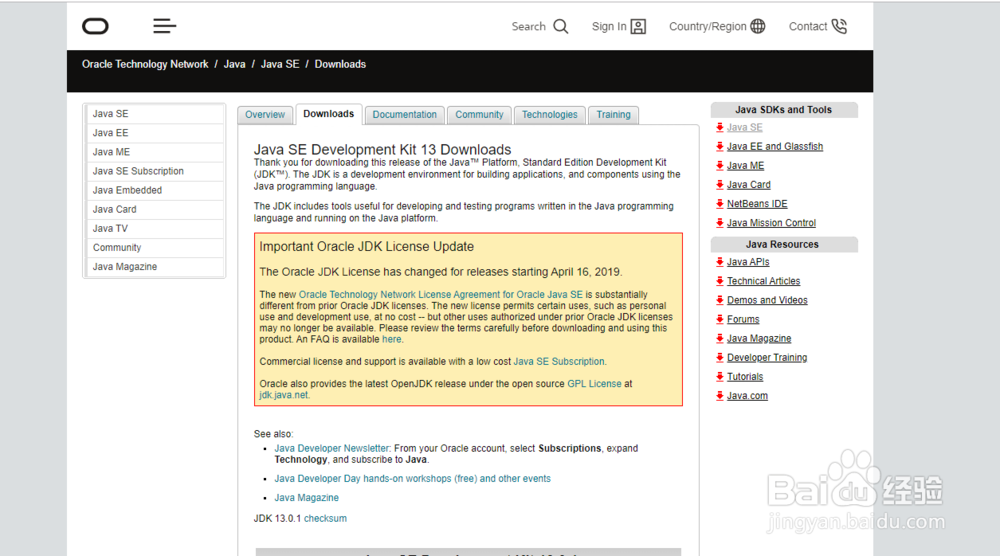Click red arrow beside right-side Java ME
Image resolution: width=1000 pixels, height=556 pixels.
[x=719, y=166]
